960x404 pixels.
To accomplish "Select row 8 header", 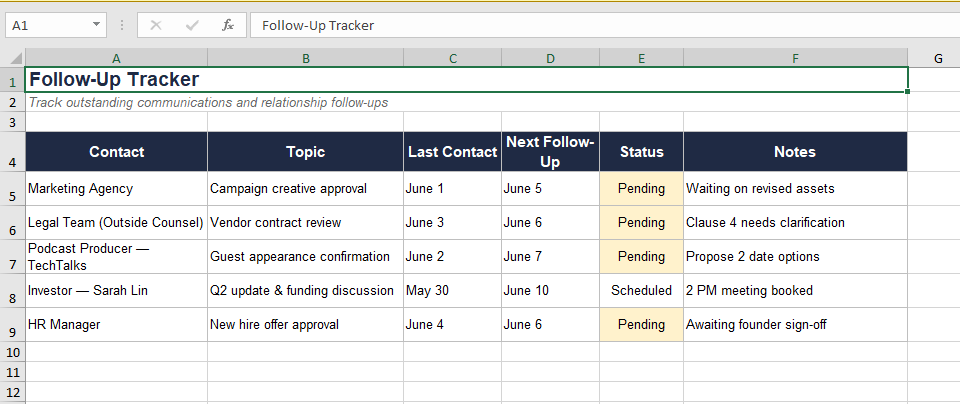I will (x=13, y=291).
